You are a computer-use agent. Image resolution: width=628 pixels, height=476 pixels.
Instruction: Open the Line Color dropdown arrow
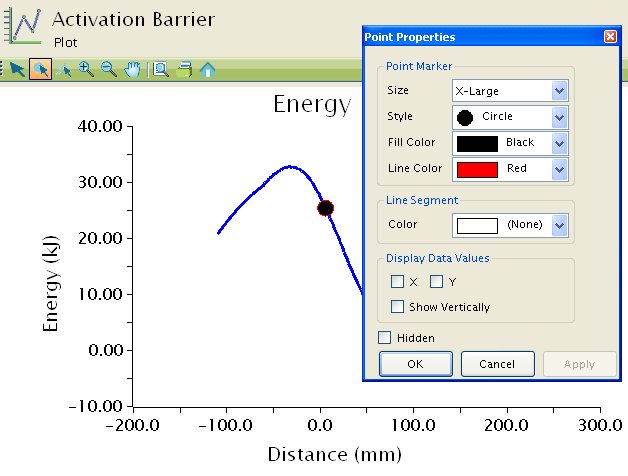point(560,169)
